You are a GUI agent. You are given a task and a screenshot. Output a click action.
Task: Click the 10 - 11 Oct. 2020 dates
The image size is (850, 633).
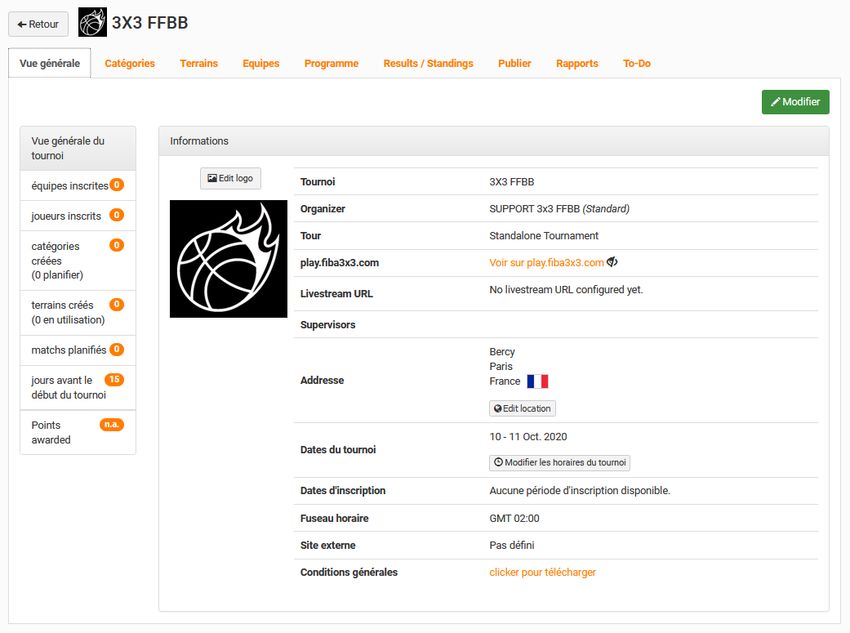point(528,437)
